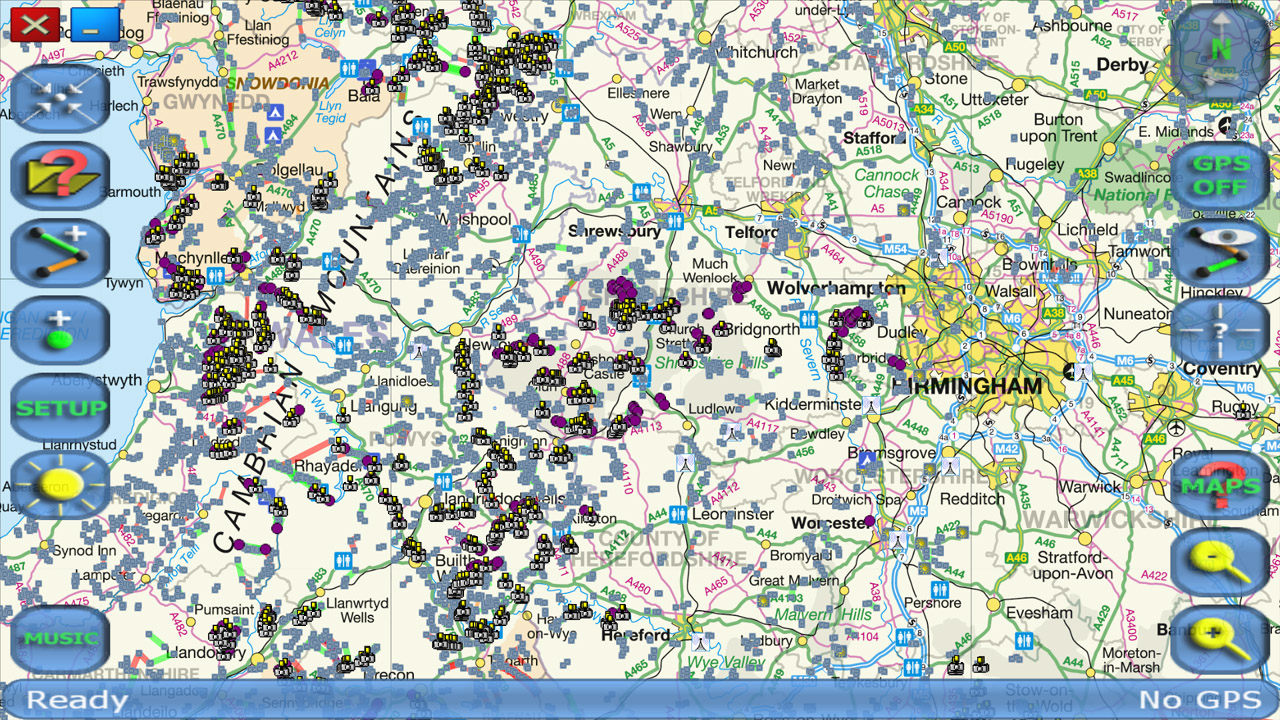The image size is (1280, 720).
Task: Click the Leominster town label
Action: click(733, 514)
